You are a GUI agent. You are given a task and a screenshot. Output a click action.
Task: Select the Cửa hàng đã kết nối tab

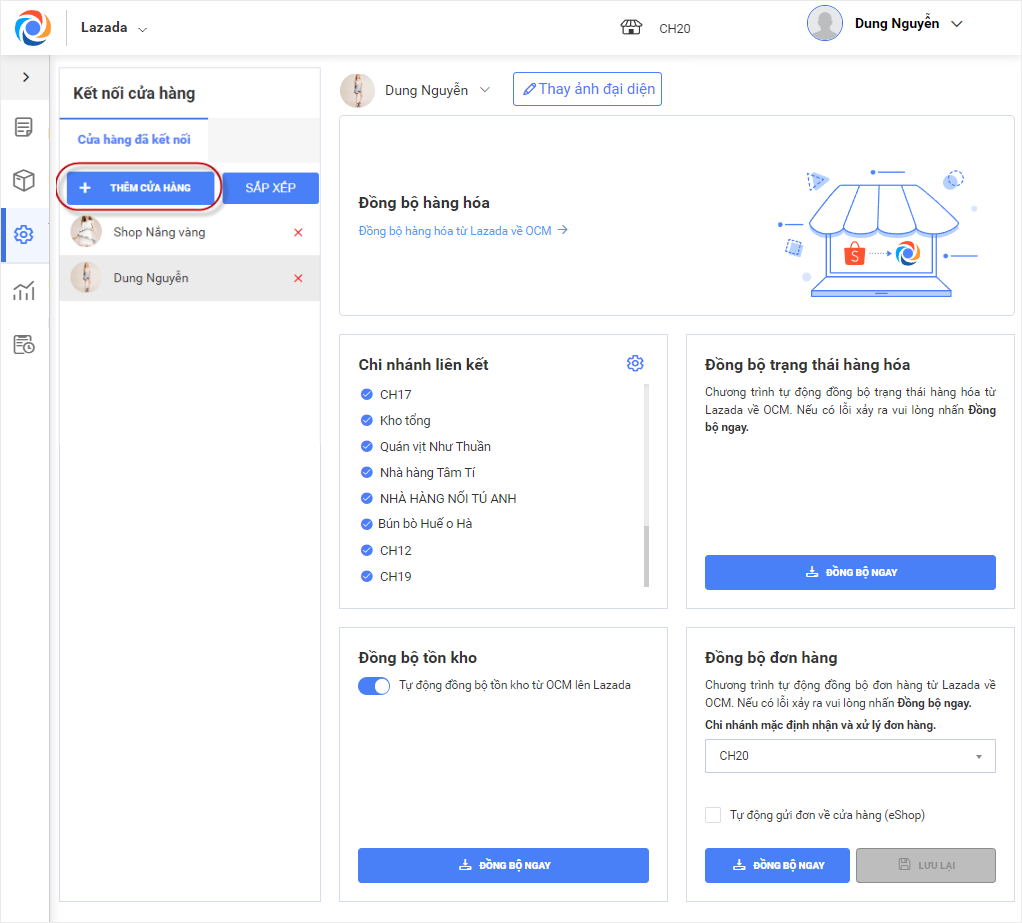click(x=134, y=139)
